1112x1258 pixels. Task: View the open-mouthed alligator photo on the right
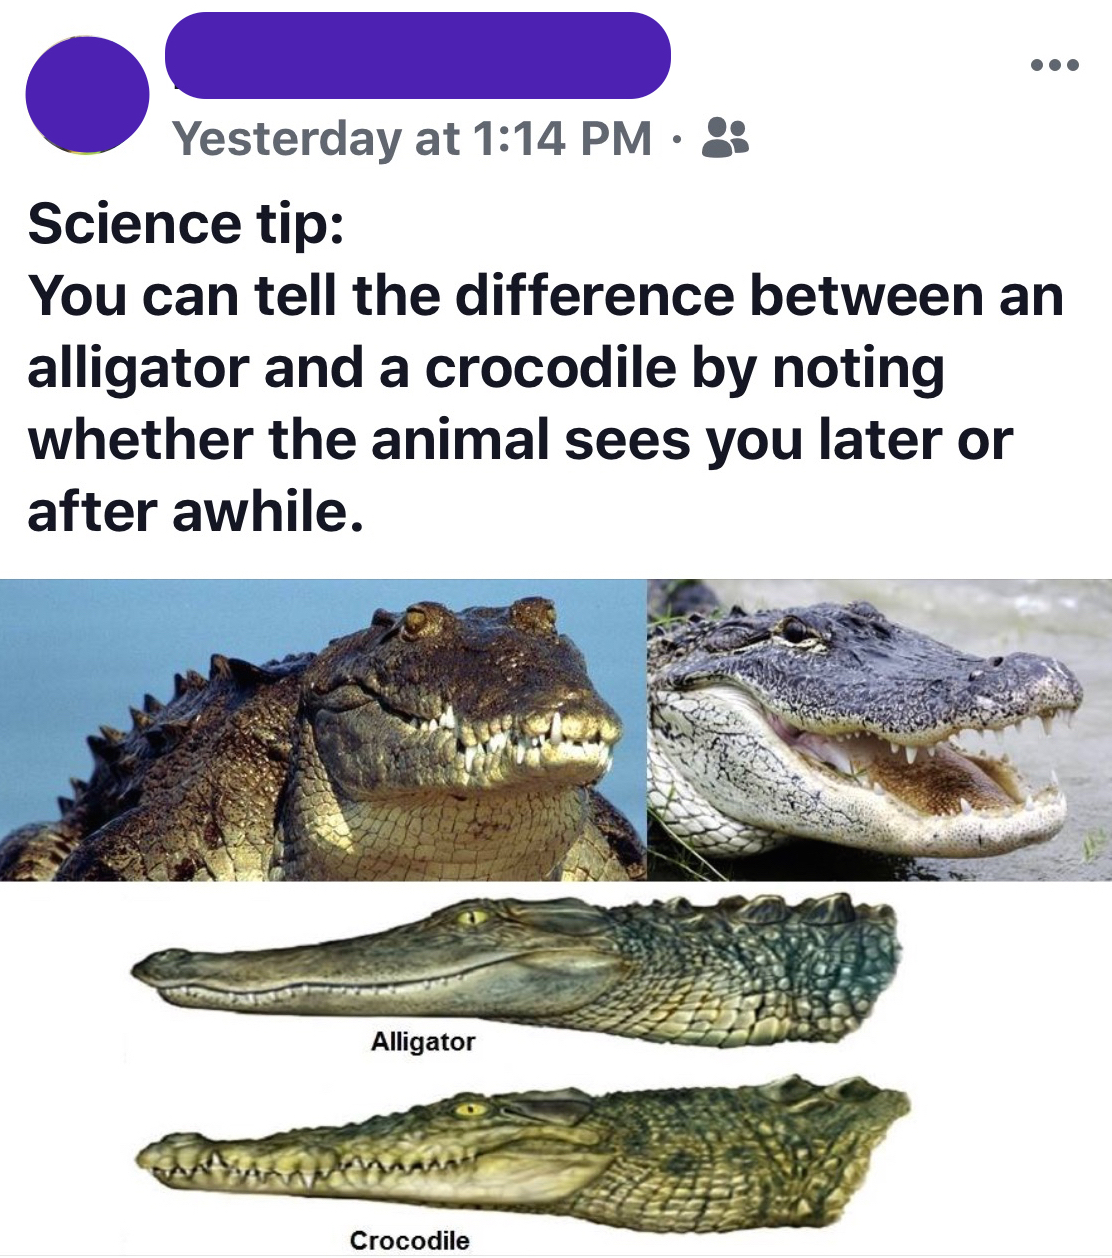[880, 730]
